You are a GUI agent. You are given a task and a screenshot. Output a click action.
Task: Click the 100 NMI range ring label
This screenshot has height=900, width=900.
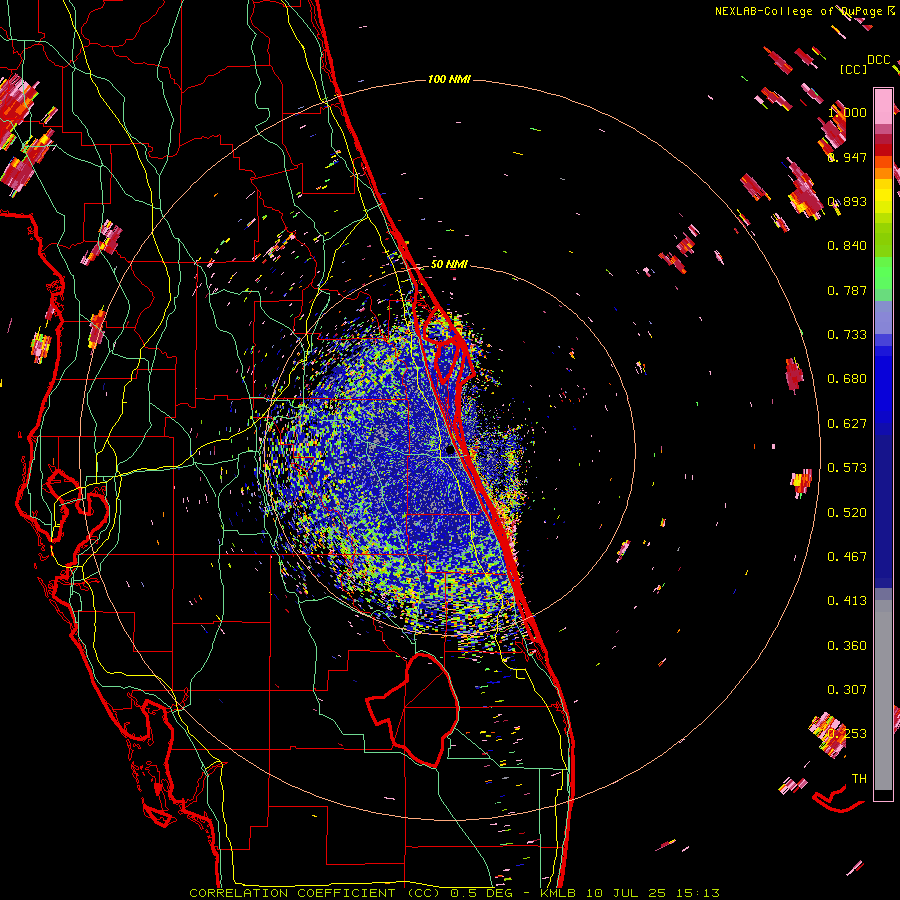point(449,79)
